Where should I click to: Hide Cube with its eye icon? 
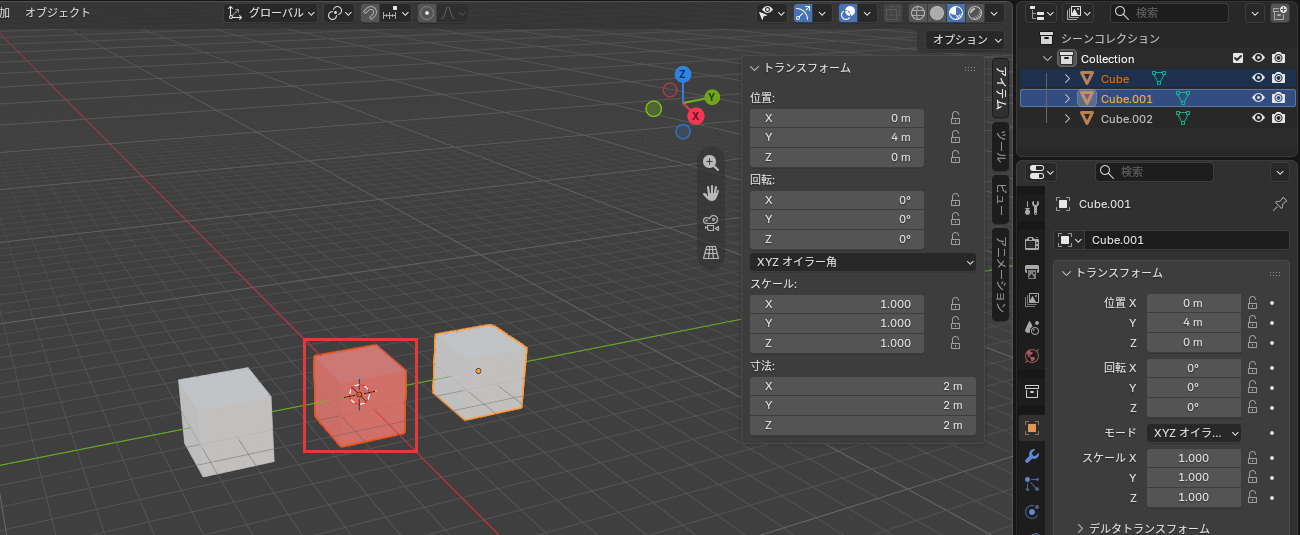point(1259,78)
